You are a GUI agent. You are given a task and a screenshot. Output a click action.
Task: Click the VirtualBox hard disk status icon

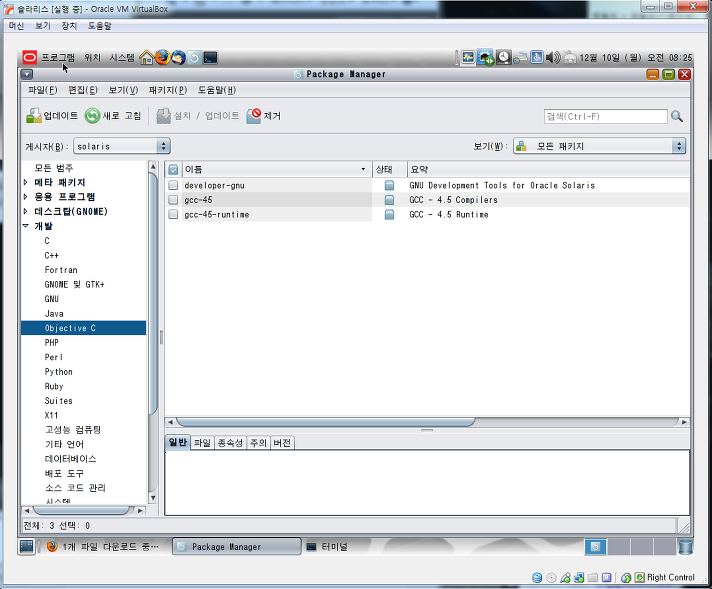point(537,578)
